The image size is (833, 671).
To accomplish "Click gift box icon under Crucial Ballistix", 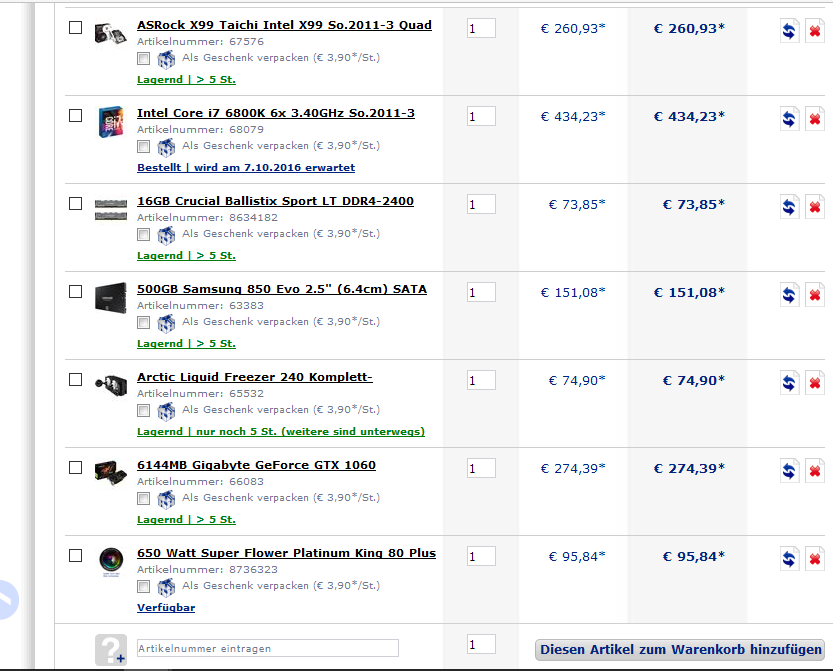I will tap(166, 235).
